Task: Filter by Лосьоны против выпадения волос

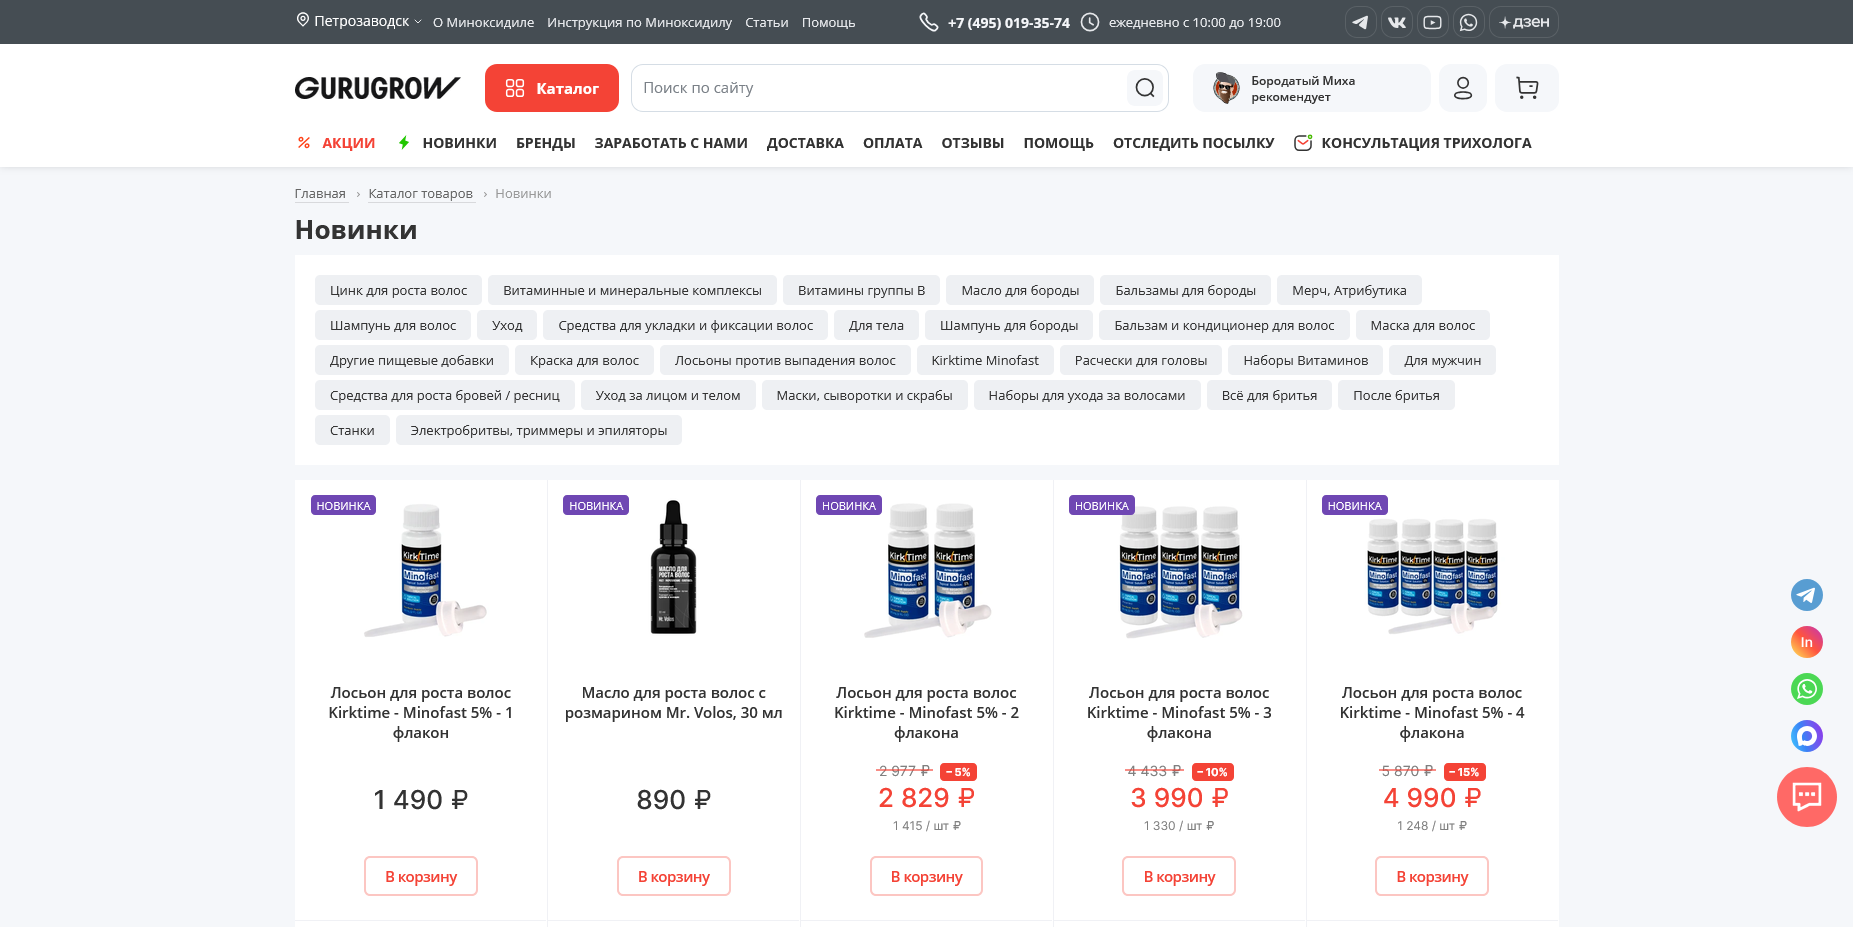Action: pos(785,360)
